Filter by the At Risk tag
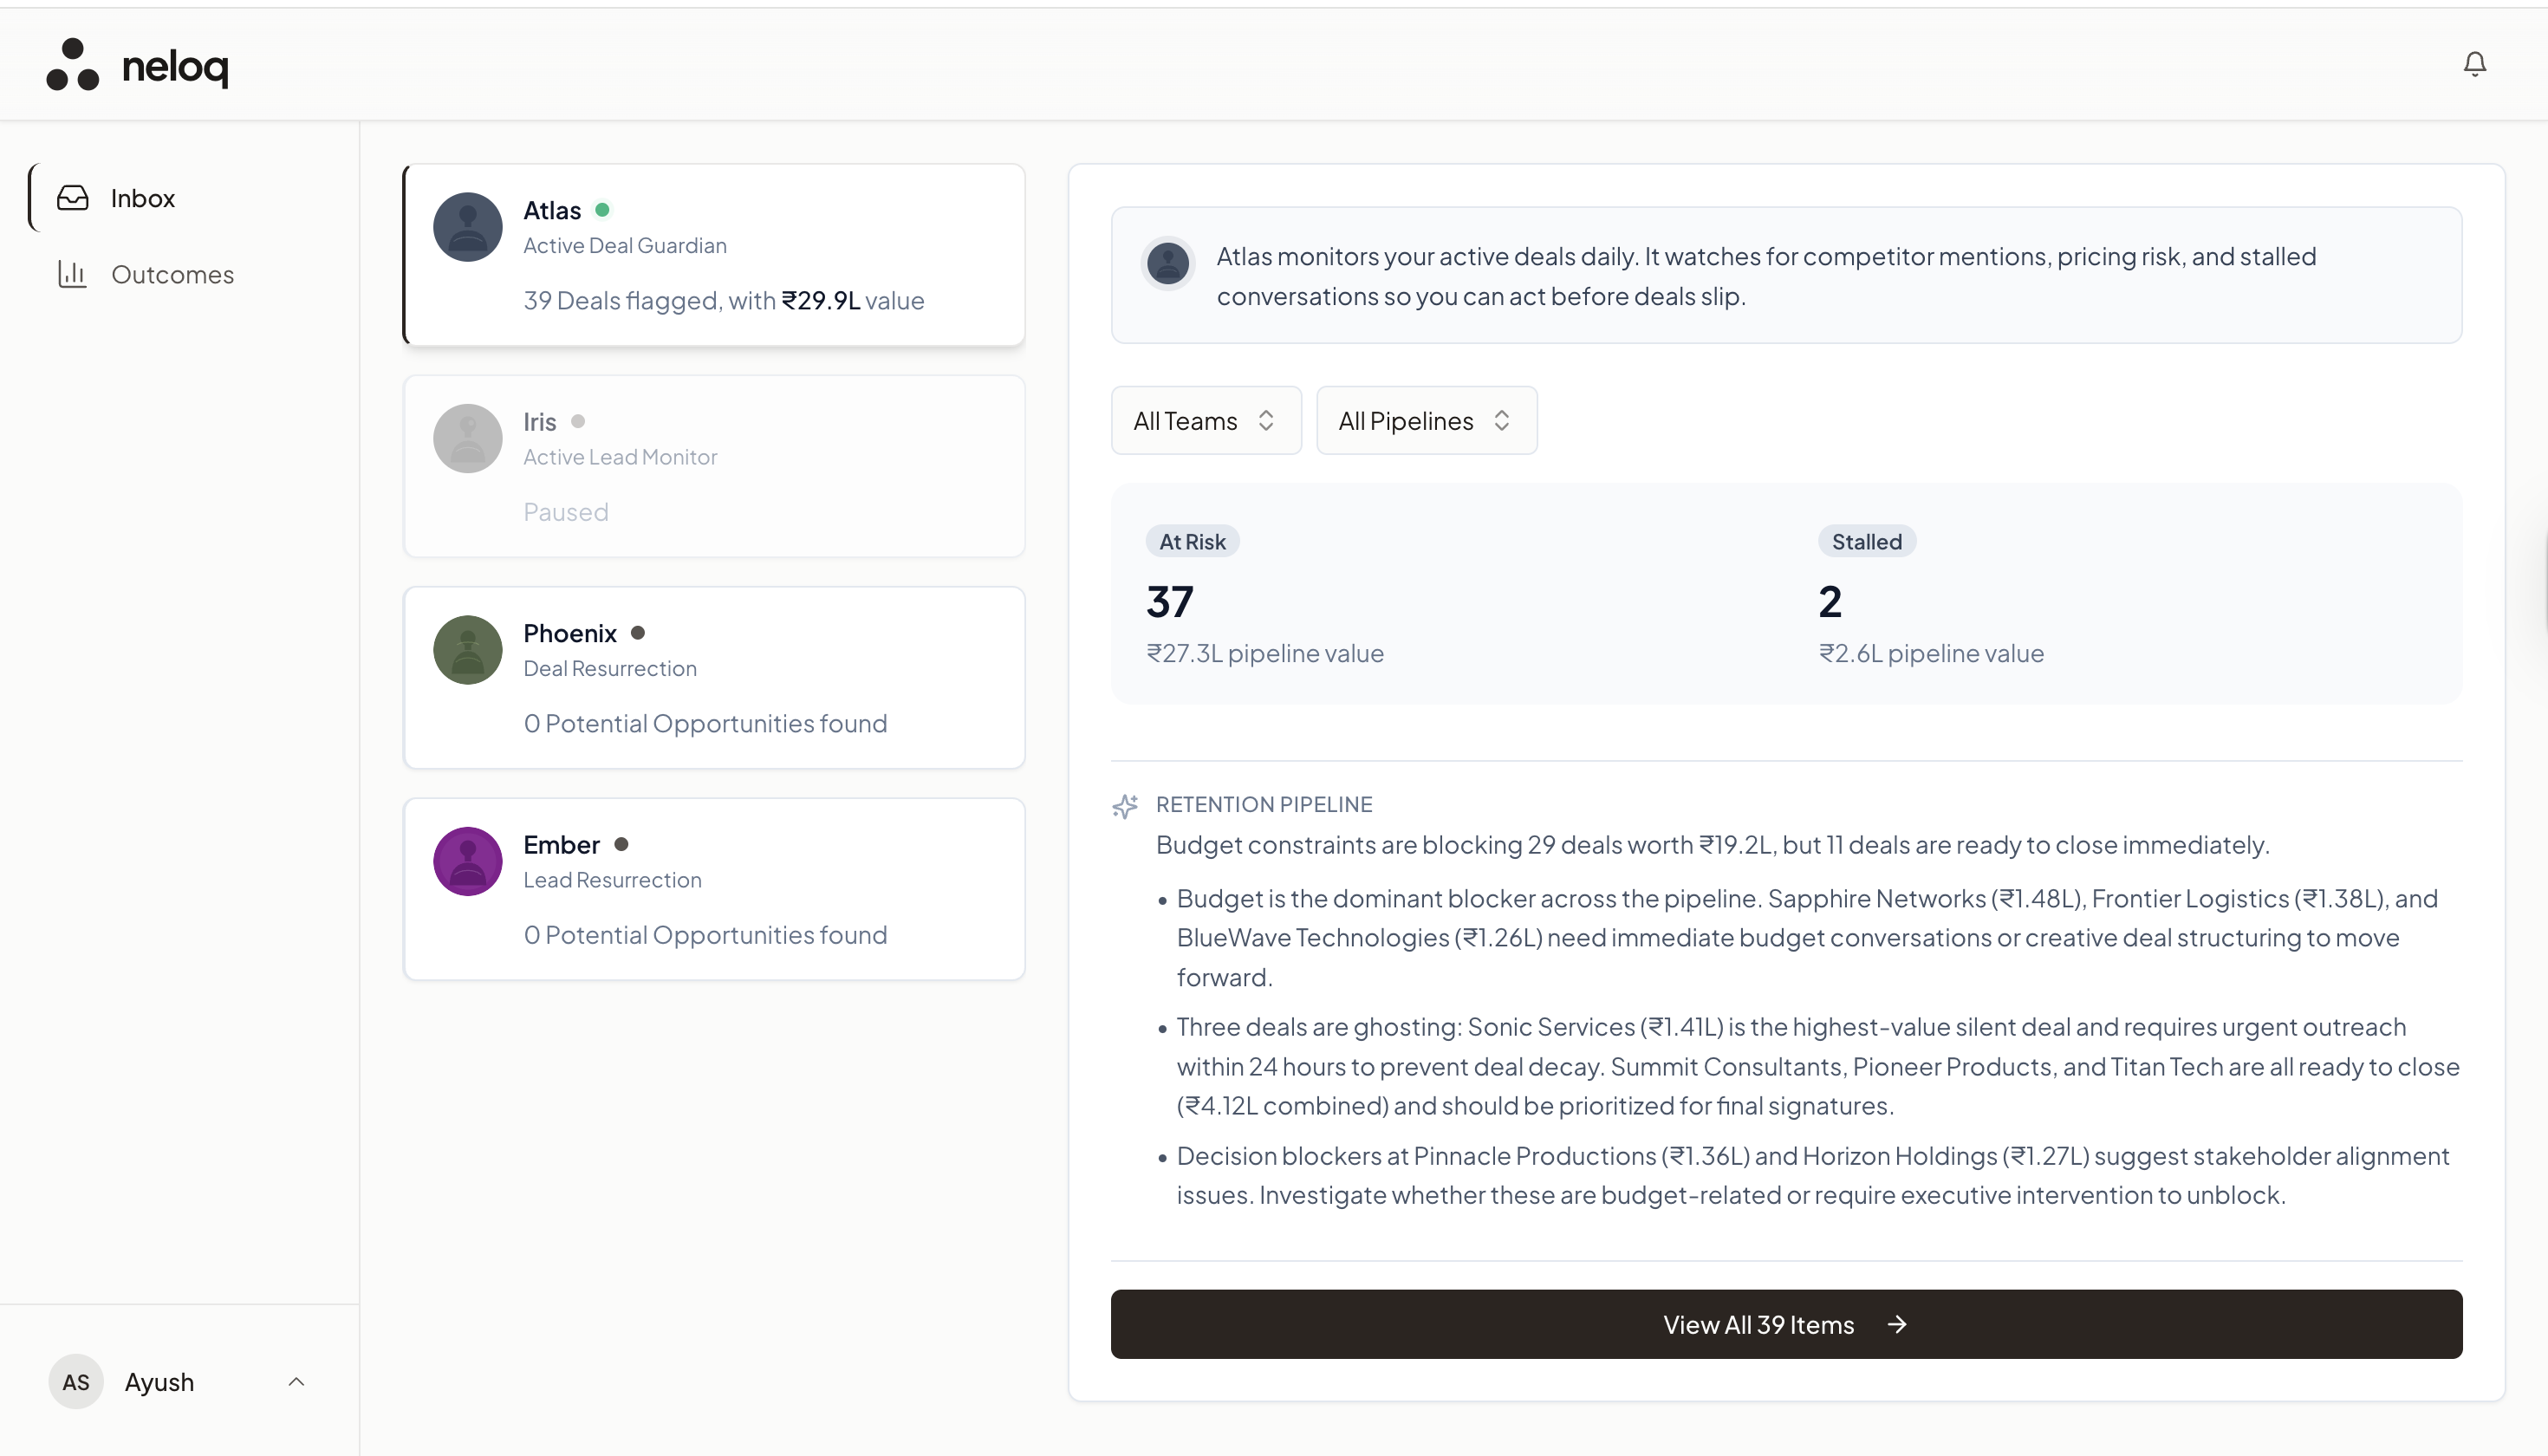Screen dimensions: 2548x1456 pos(1192,542)
